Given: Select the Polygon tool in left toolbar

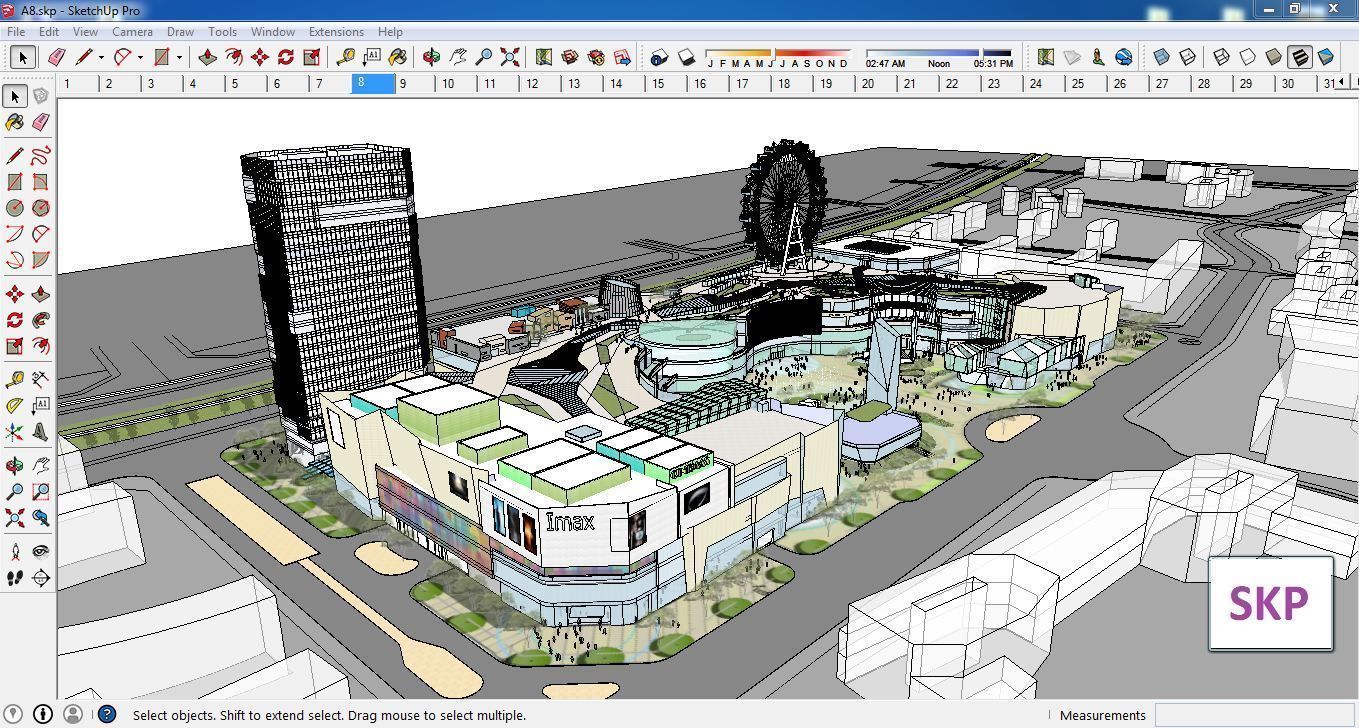Looking at the screenshot, I should (40, 207).
